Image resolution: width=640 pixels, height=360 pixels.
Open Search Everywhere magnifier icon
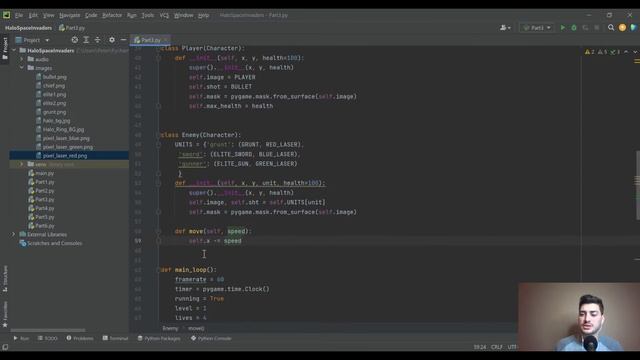coord(611,28)
